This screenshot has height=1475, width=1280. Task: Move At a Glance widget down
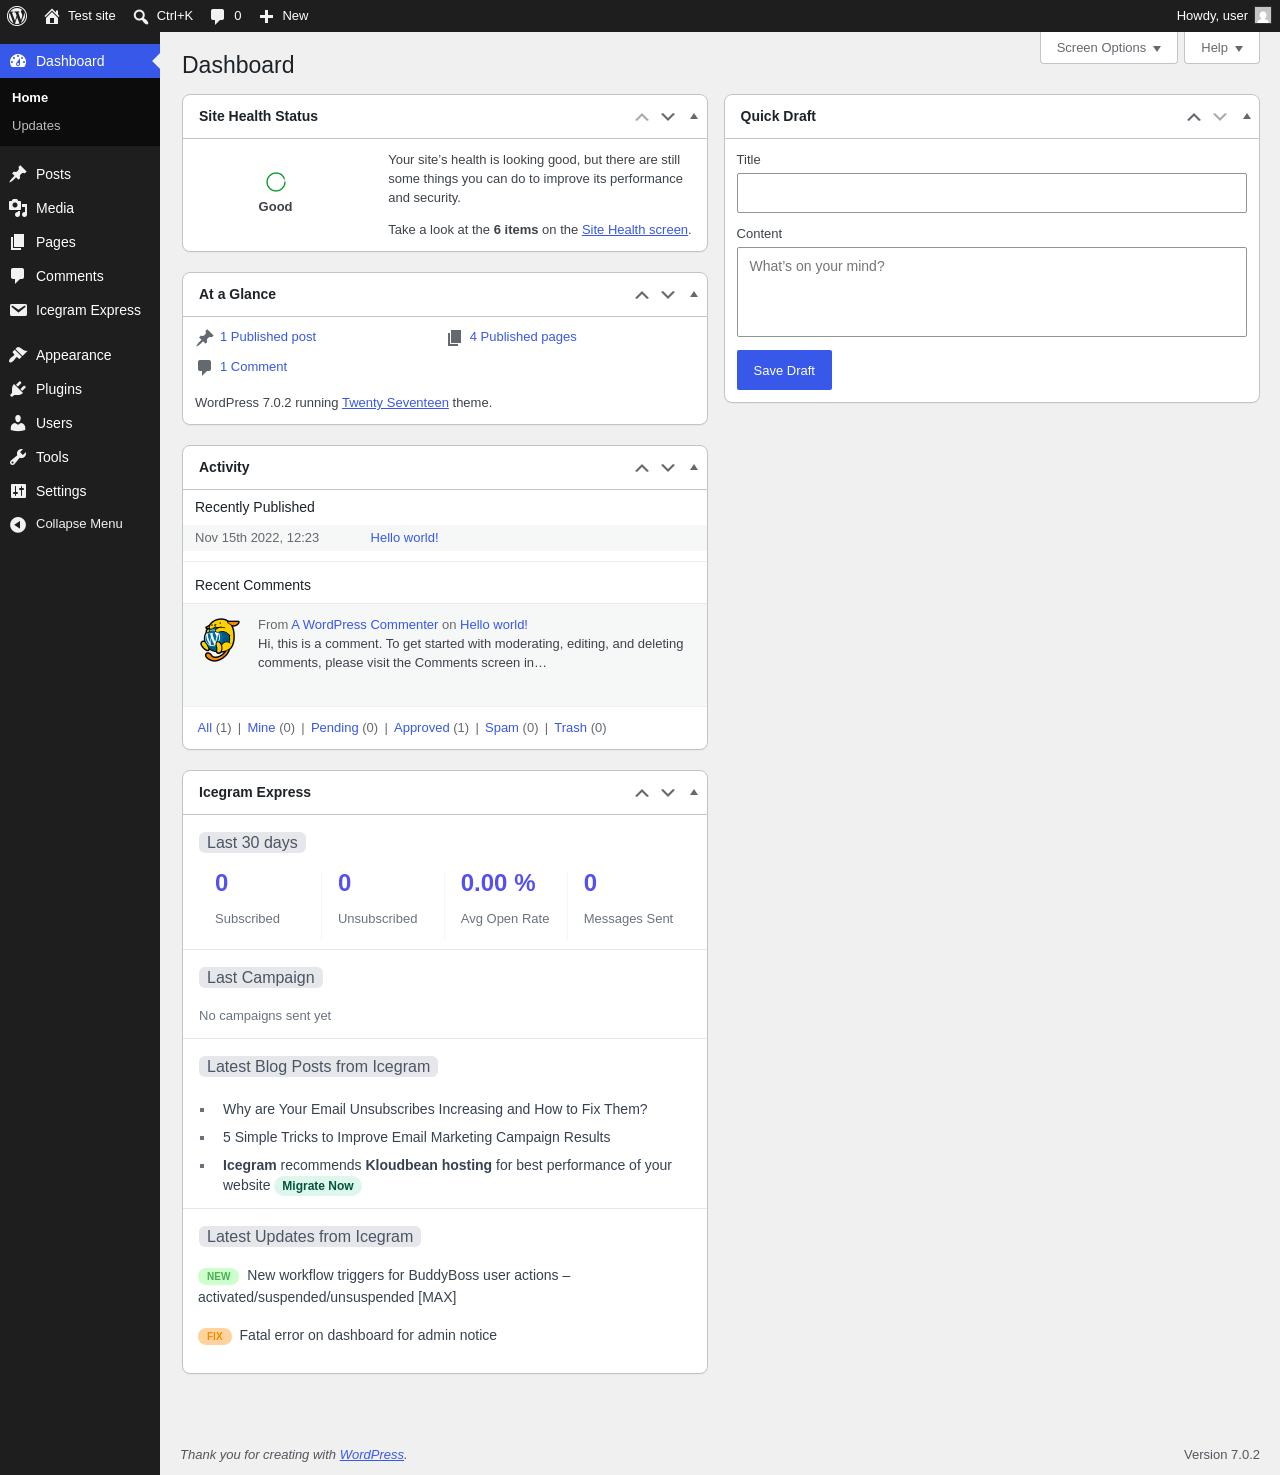click(x=668, y=295)
